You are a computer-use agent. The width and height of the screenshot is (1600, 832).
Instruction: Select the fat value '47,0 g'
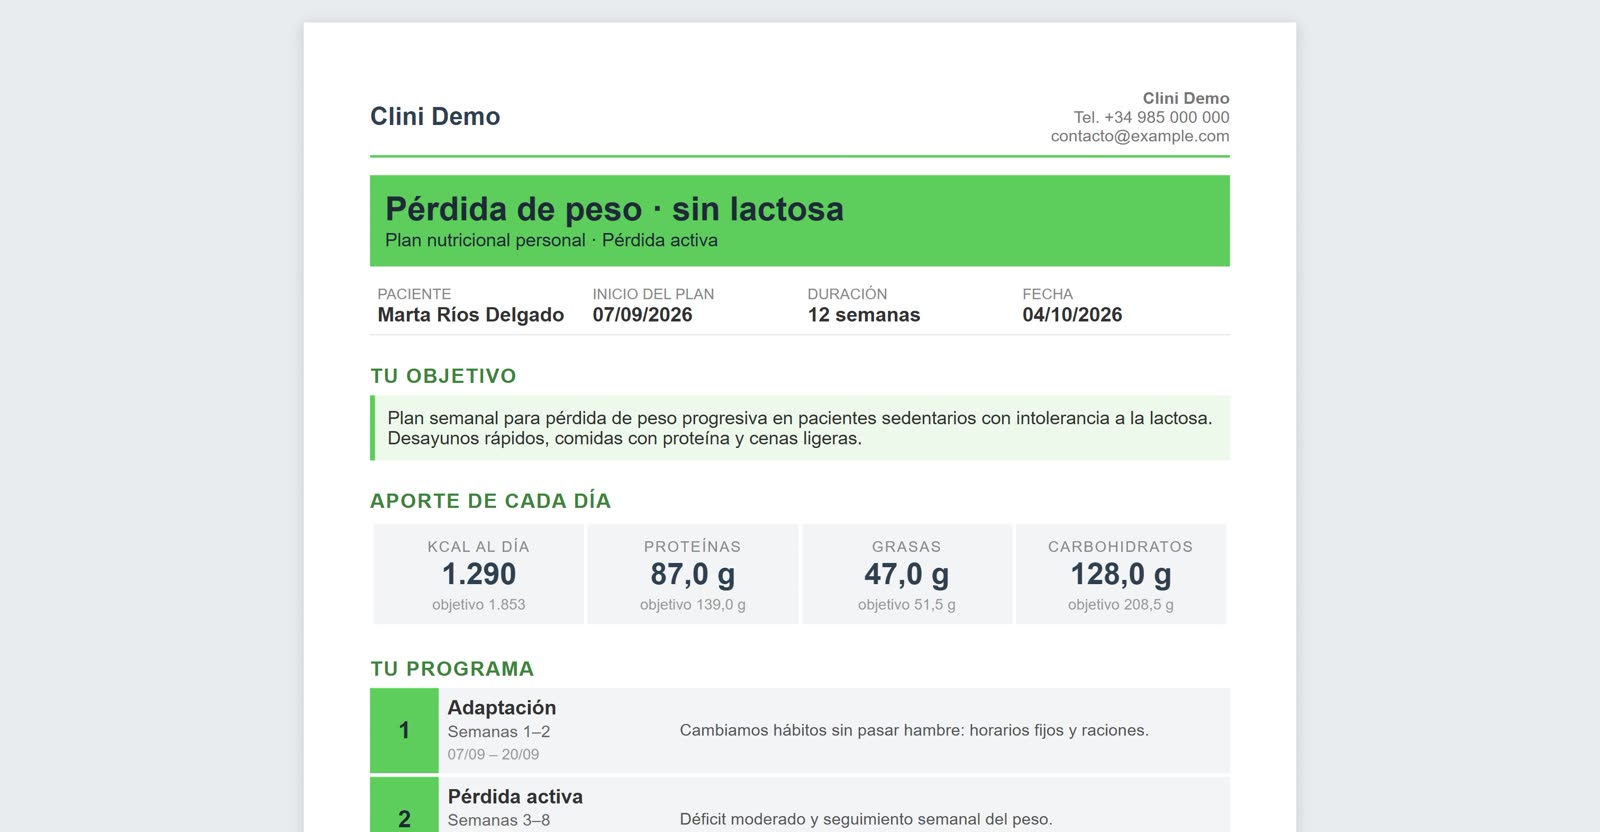click(907, 574)
